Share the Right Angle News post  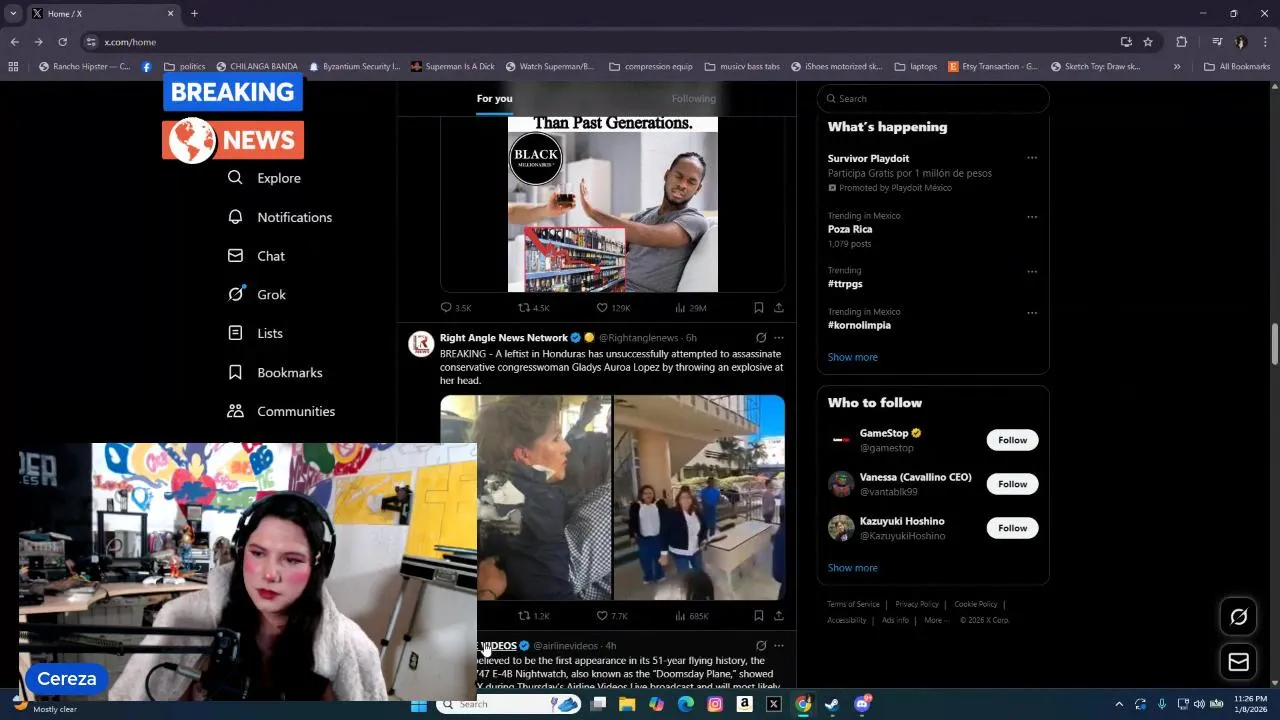click(x=779, y=616)
